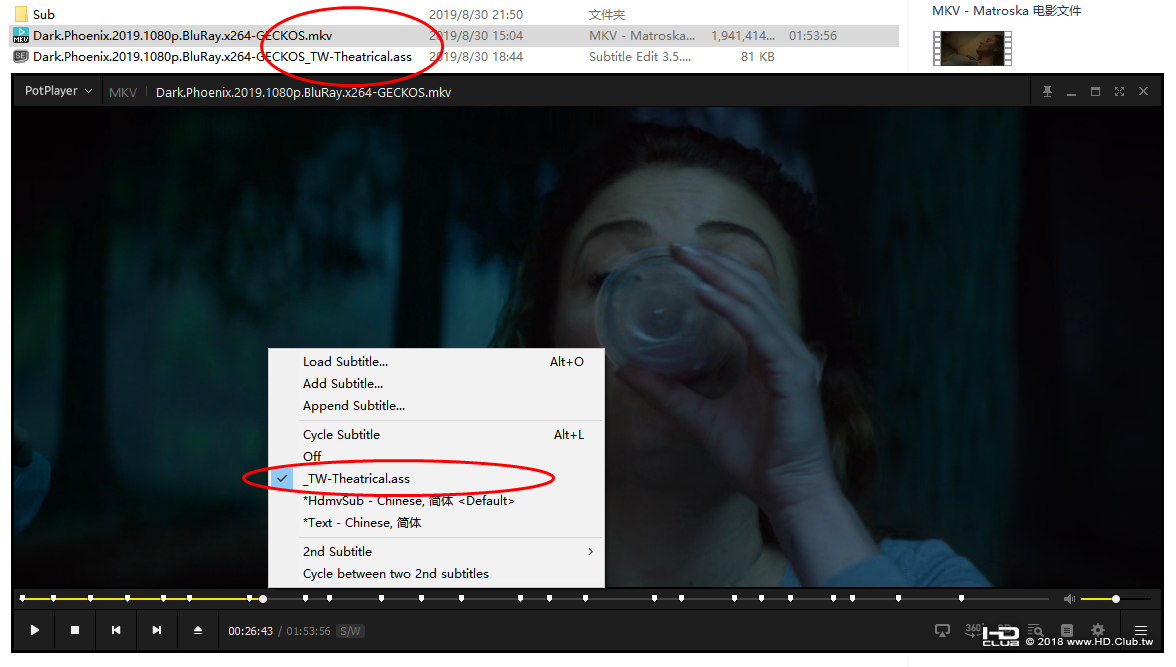
Task: Choose Append Subtitle... menu entry
Action: [436, 406]
